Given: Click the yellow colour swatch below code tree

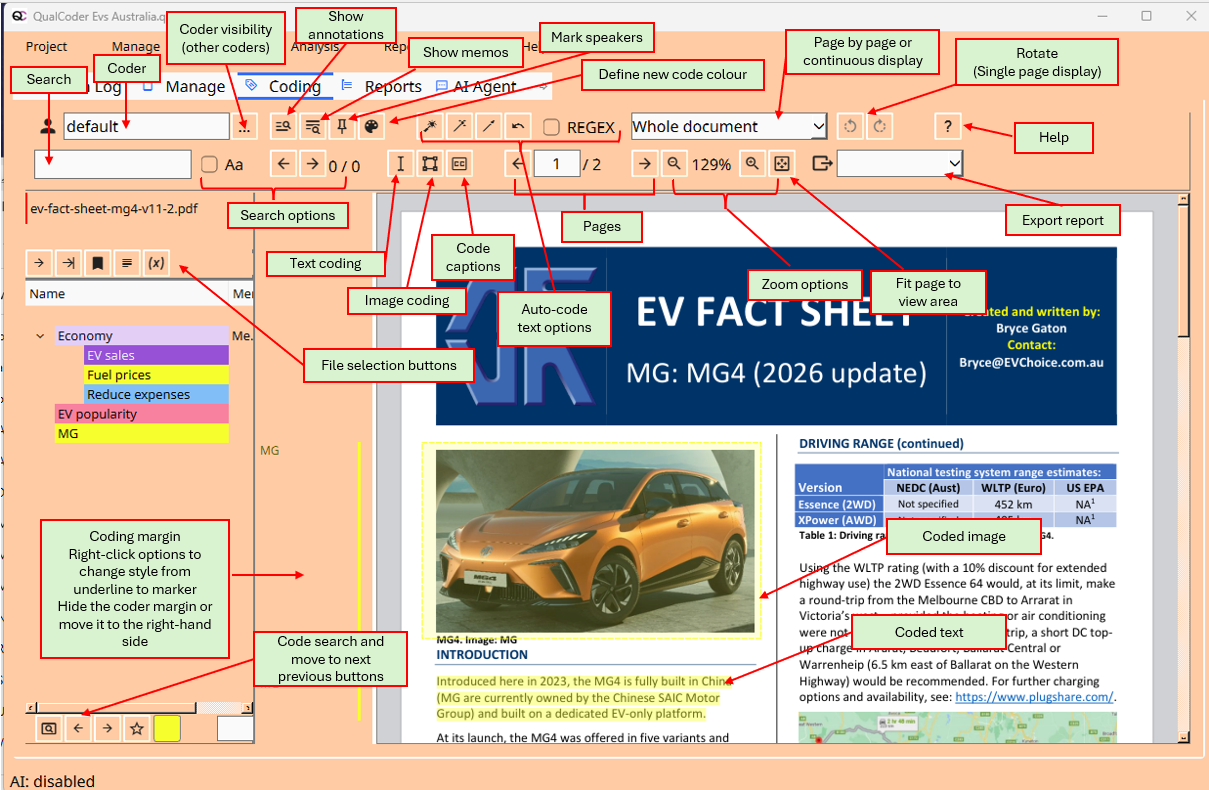Looking at the screenshot, I should [x=167, y=729].
